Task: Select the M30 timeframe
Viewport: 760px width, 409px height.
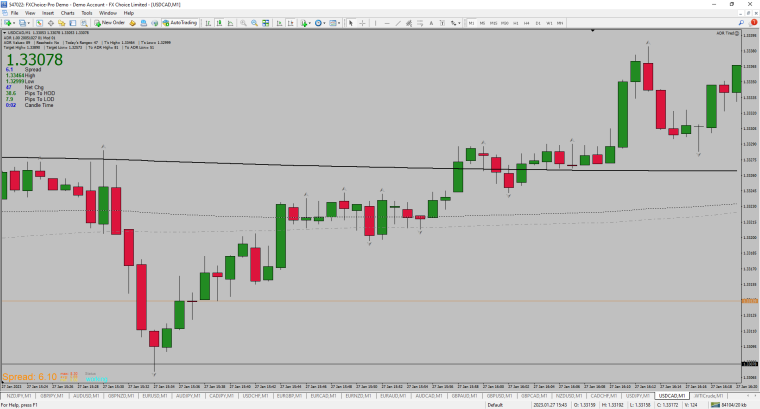Action: 505,23
